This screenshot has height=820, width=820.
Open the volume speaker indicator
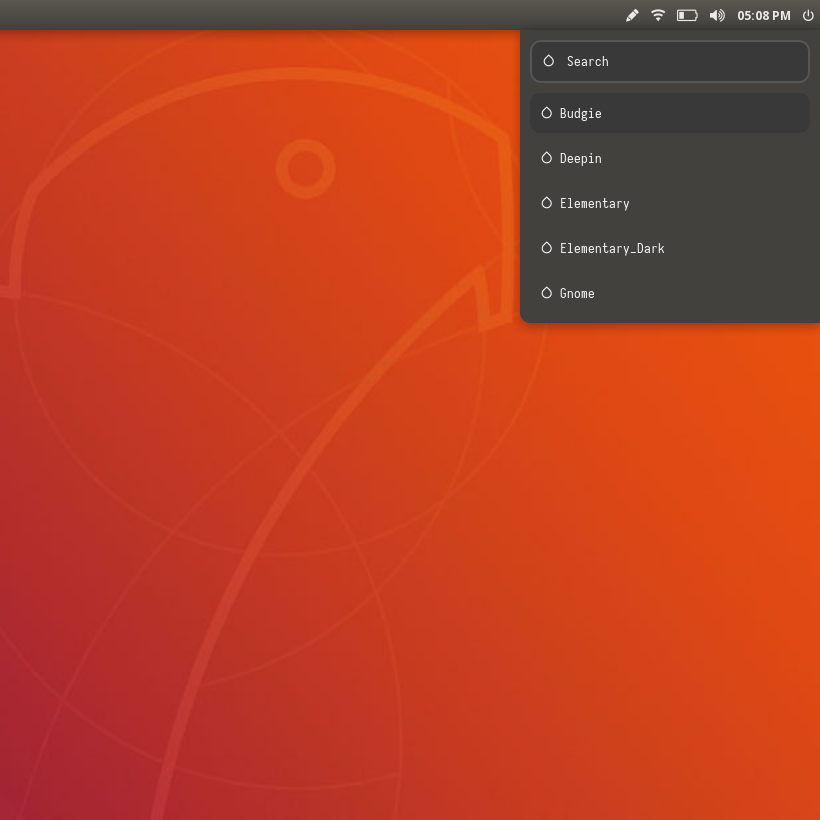point(717,15)
